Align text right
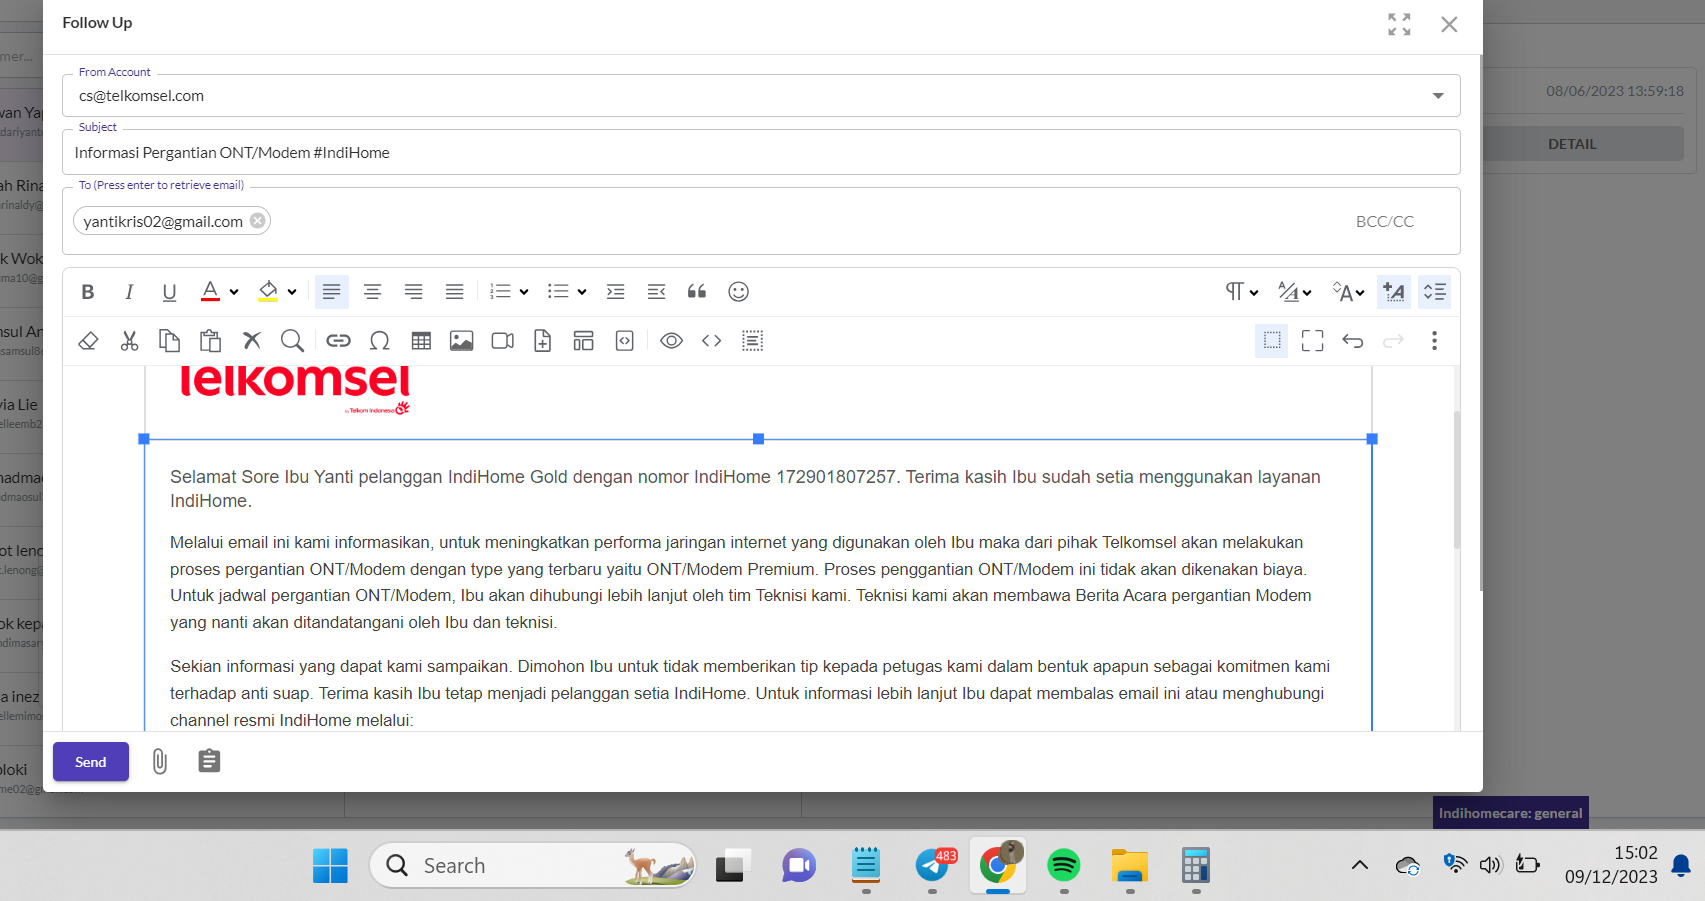The width and height of the screenshot is (1705, 901). (x=413, y=292)
